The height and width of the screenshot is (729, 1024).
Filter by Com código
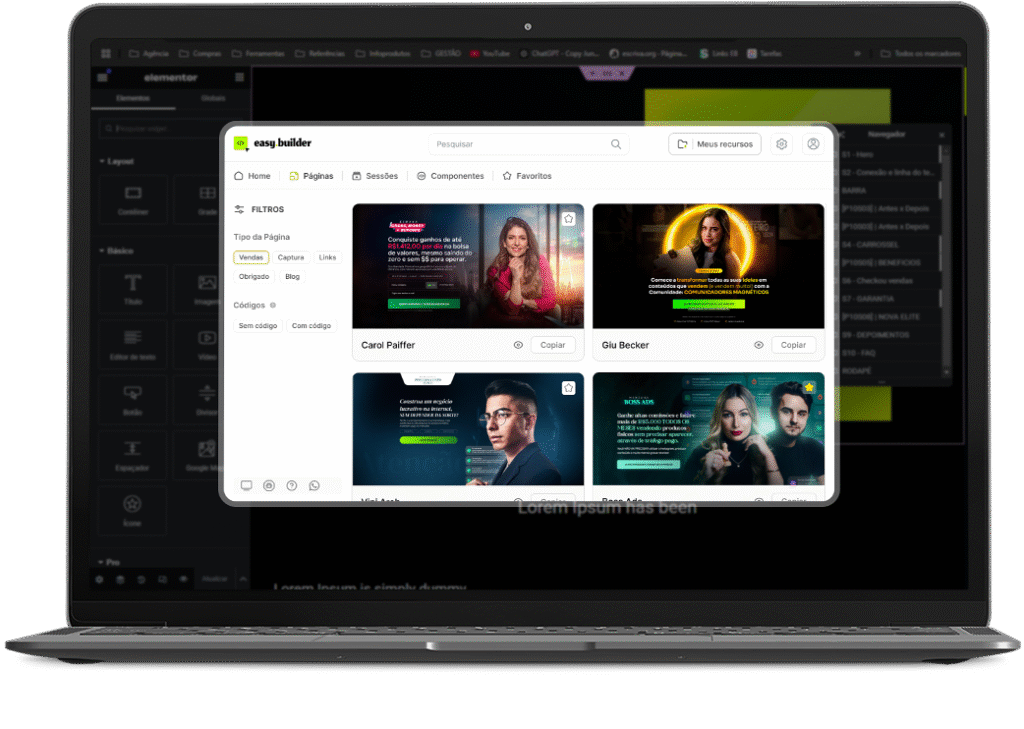[x=312, y=326]
